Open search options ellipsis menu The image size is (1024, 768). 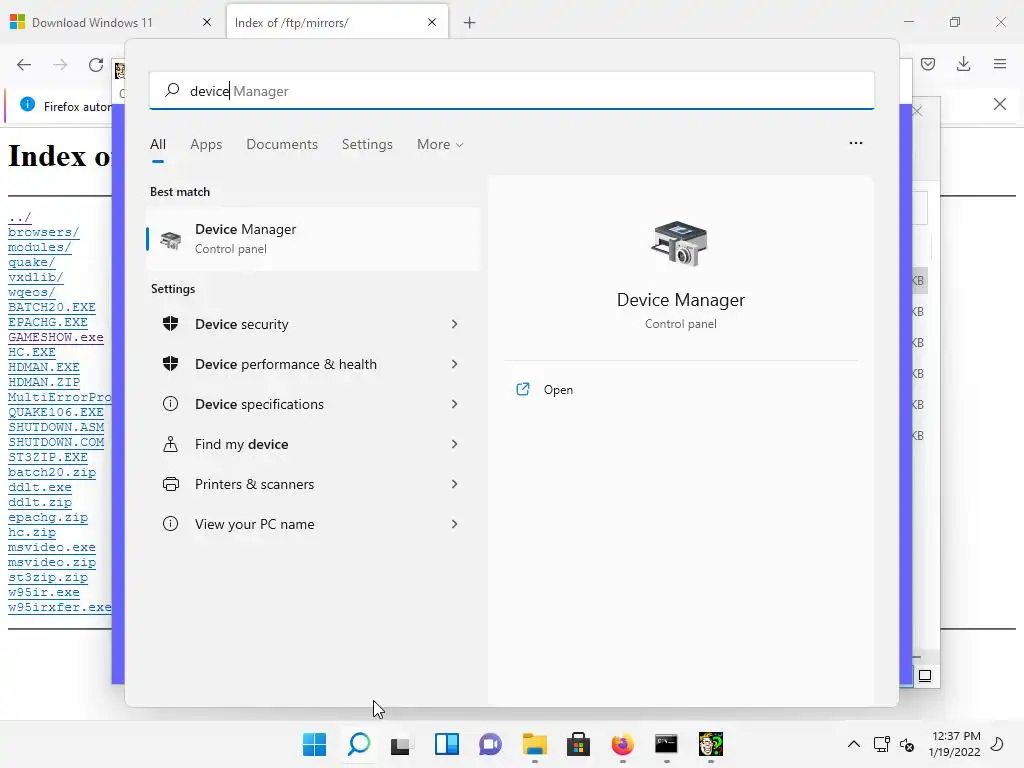coord(856,143)
